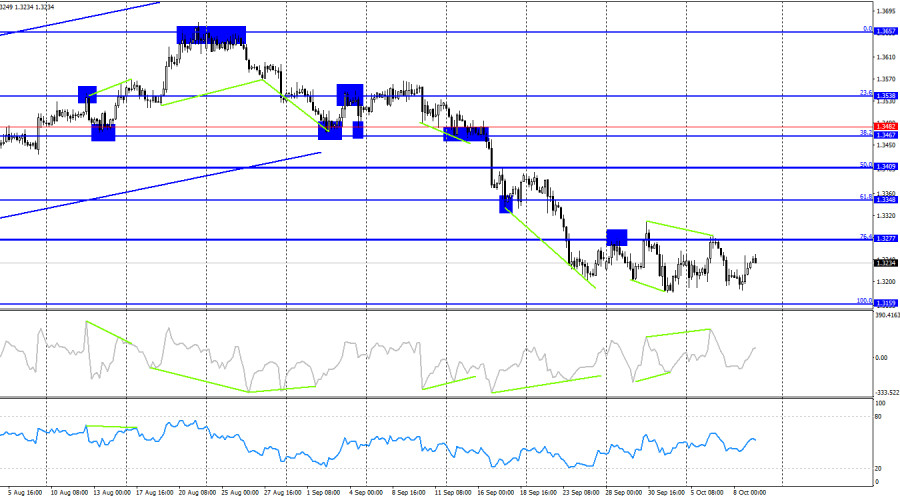Click the 80 level on lower indicator scale

878,417
